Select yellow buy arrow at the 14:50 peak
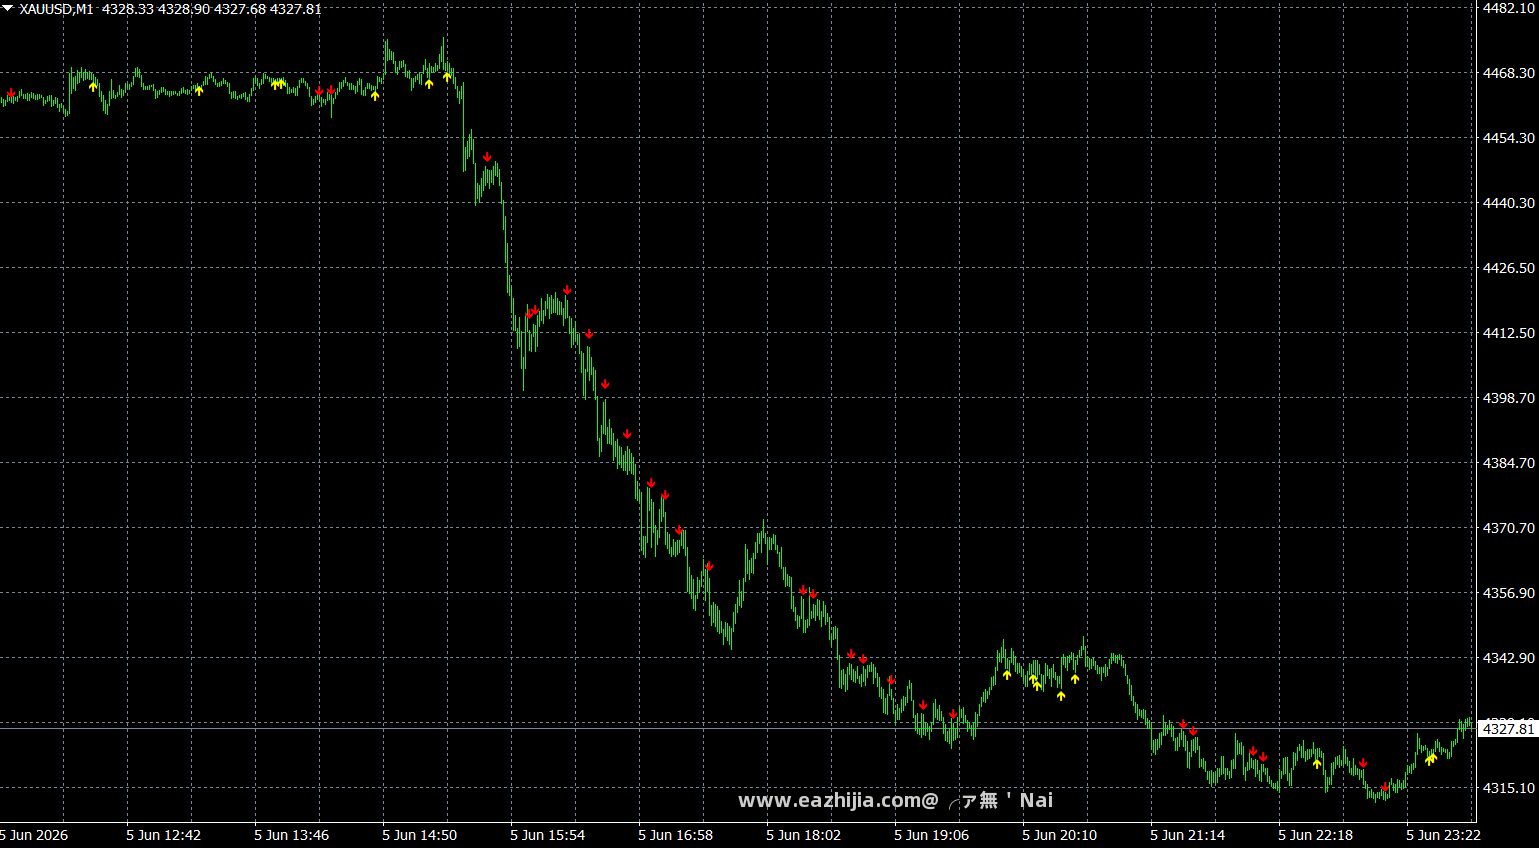 (447, 76)
